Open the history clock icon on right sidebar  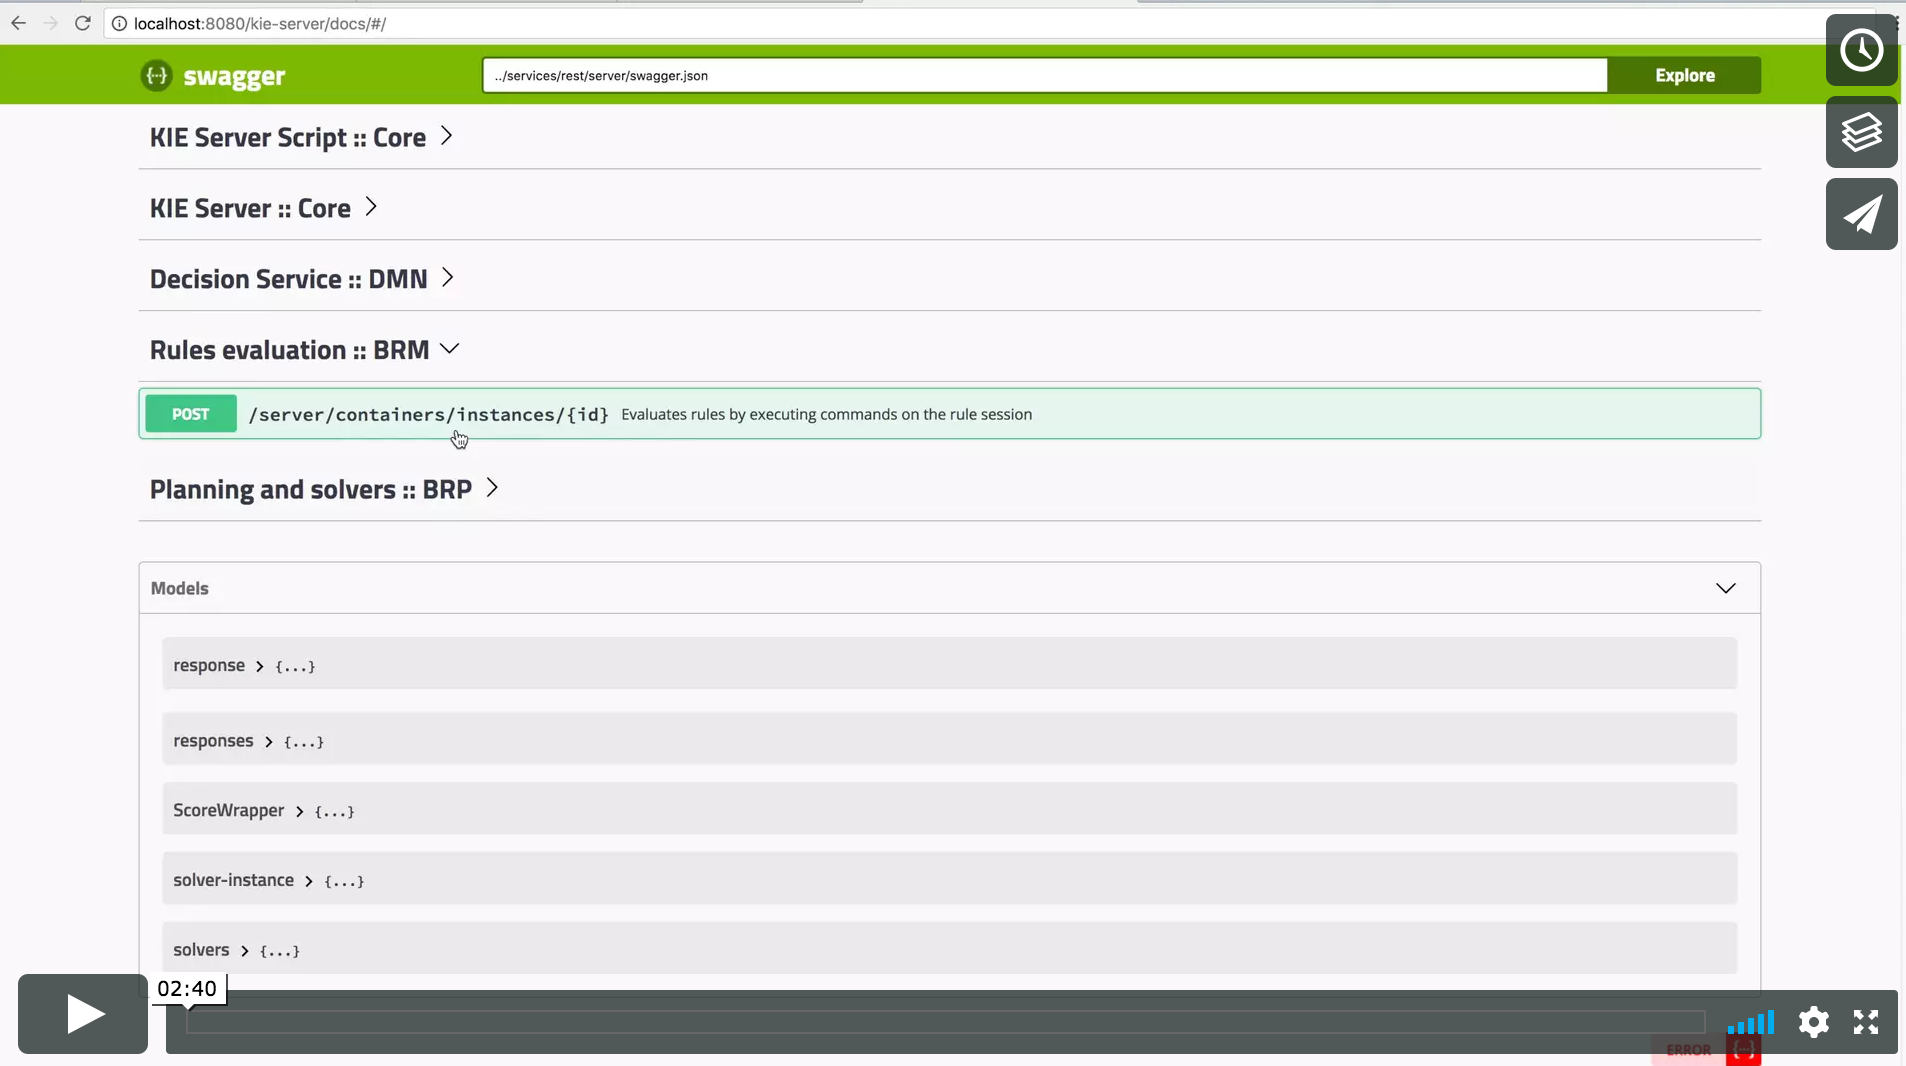click(x=1860, y=49)
